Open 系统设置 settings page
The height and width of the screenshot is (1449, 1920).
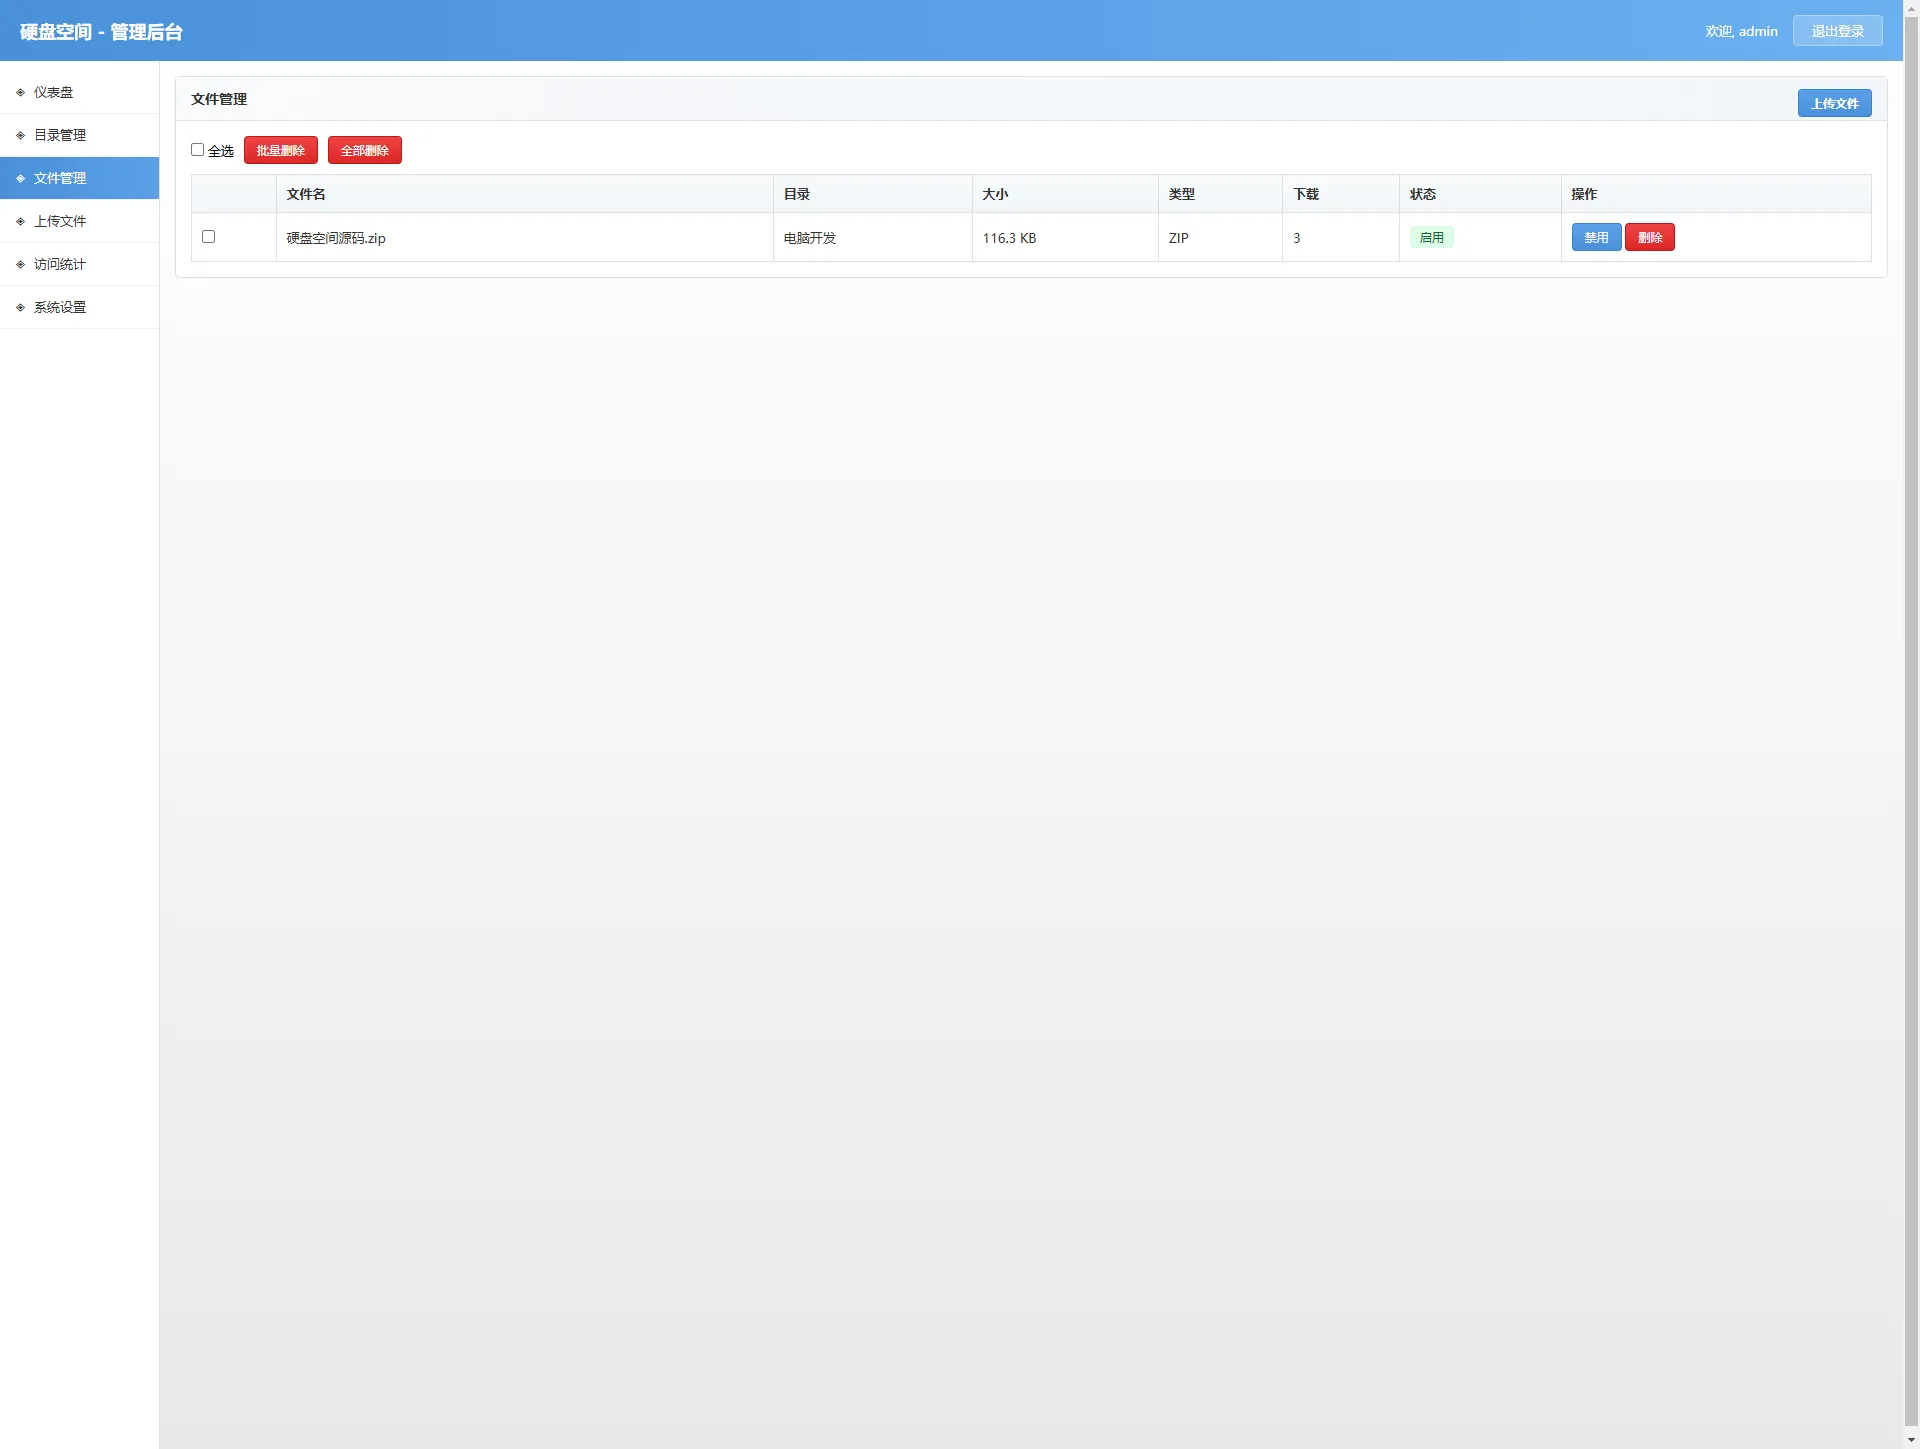60,307
